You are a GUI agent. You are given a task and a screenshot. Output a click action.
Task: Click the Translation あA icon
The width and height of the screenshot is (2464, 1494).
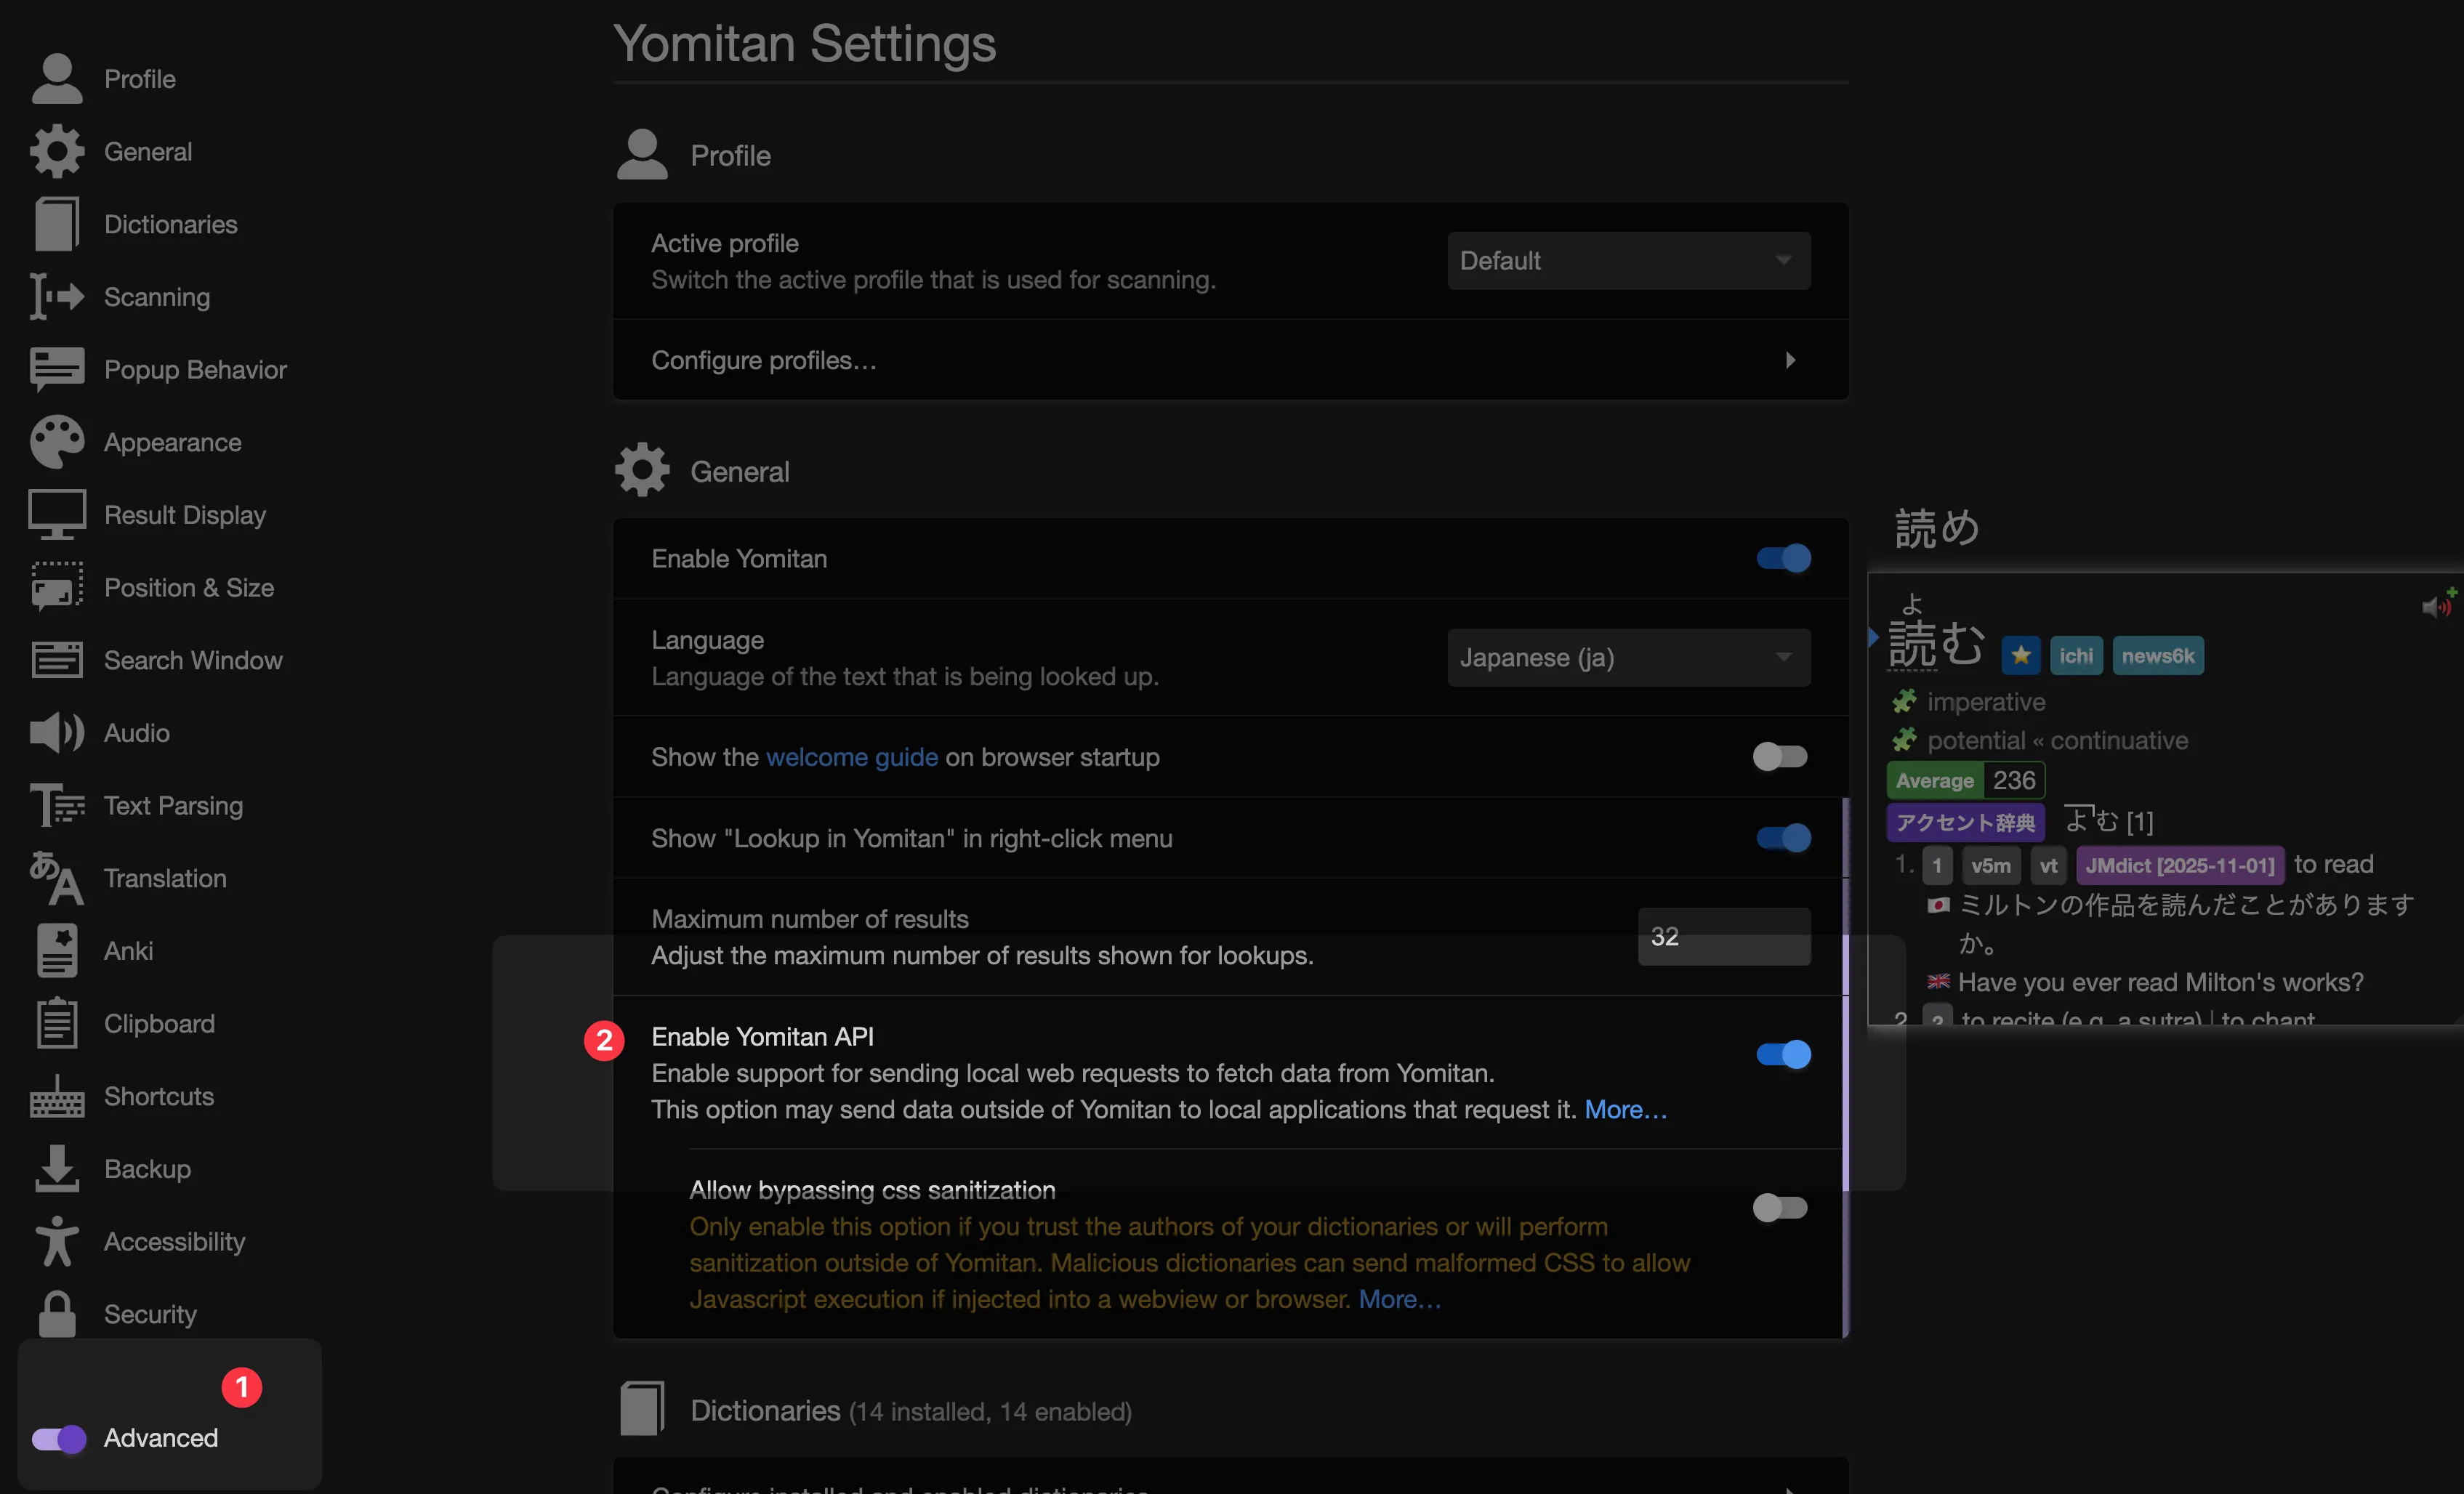[x=57, y=878]
